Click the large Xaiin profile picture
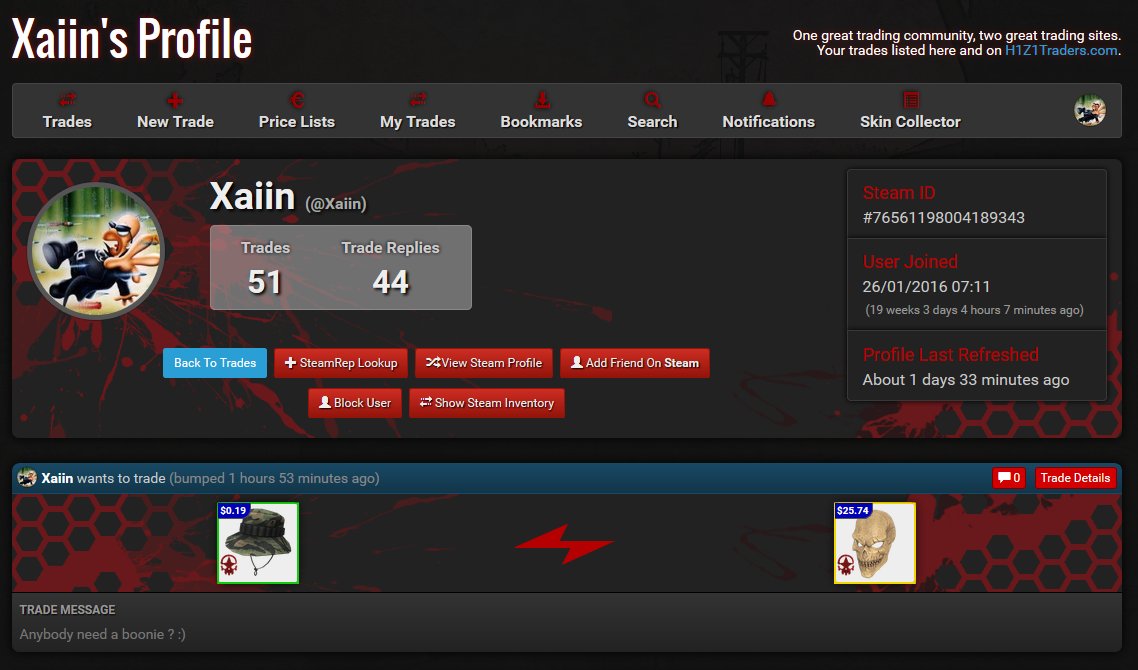 [x=96, y=251]
